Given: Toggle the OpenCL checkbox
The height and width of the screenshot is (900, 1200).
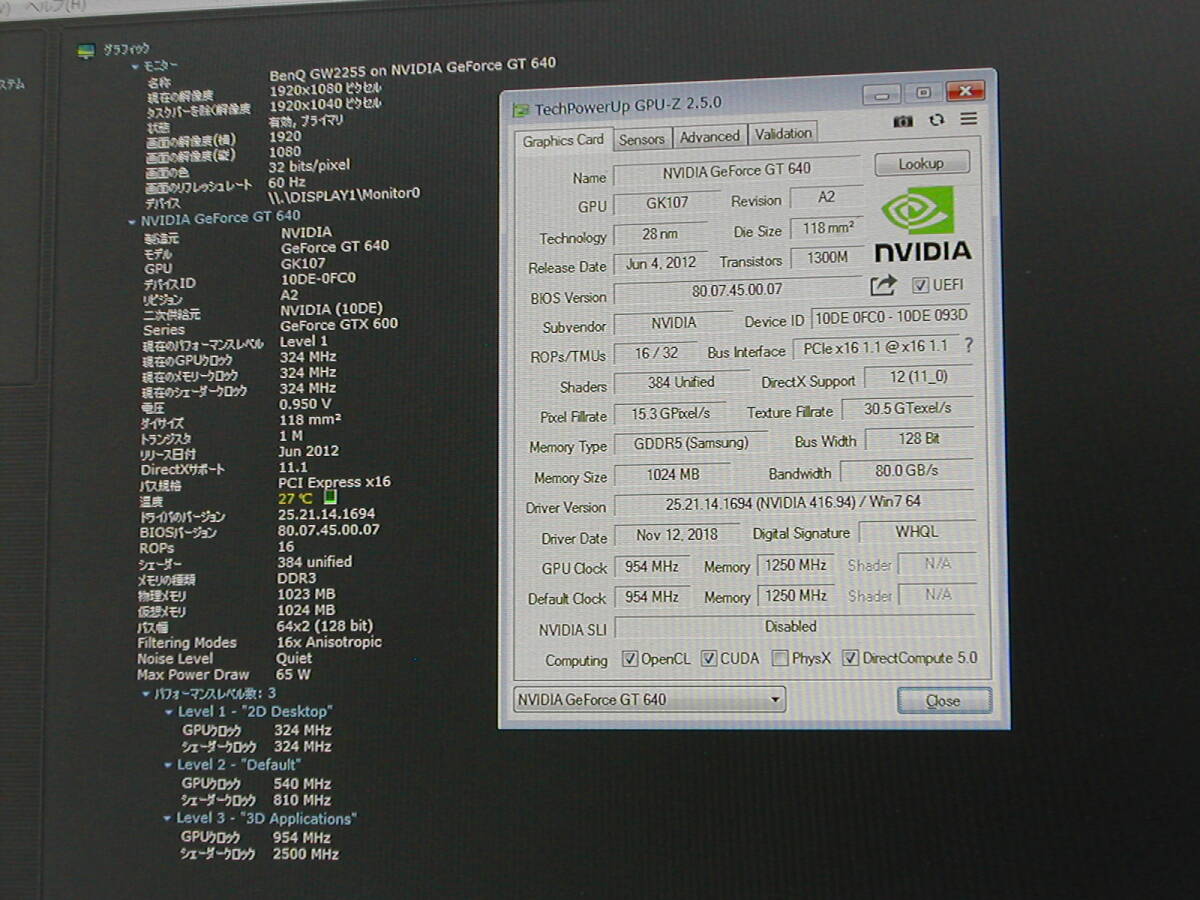Looking at the screenshot, I should 630,659.
